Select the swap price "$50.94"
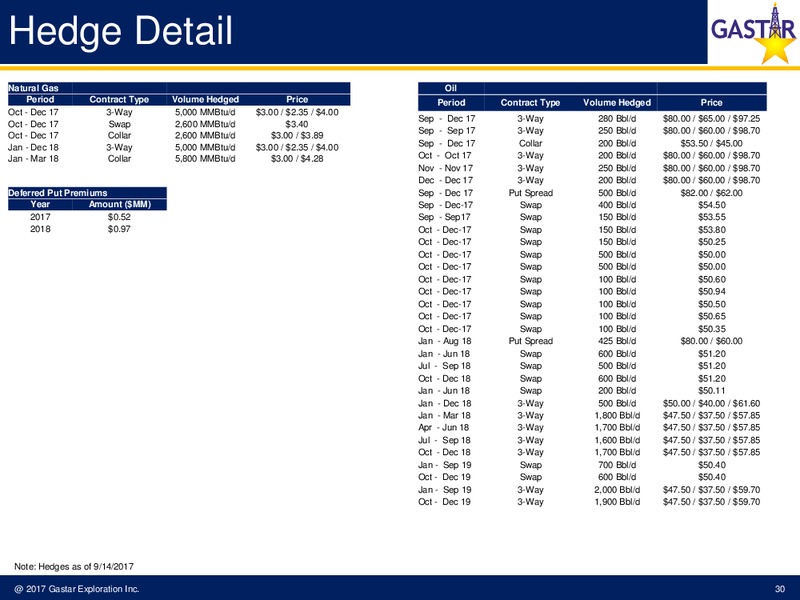This screenshot has width=800, height=600. click(x=711, y=291)
